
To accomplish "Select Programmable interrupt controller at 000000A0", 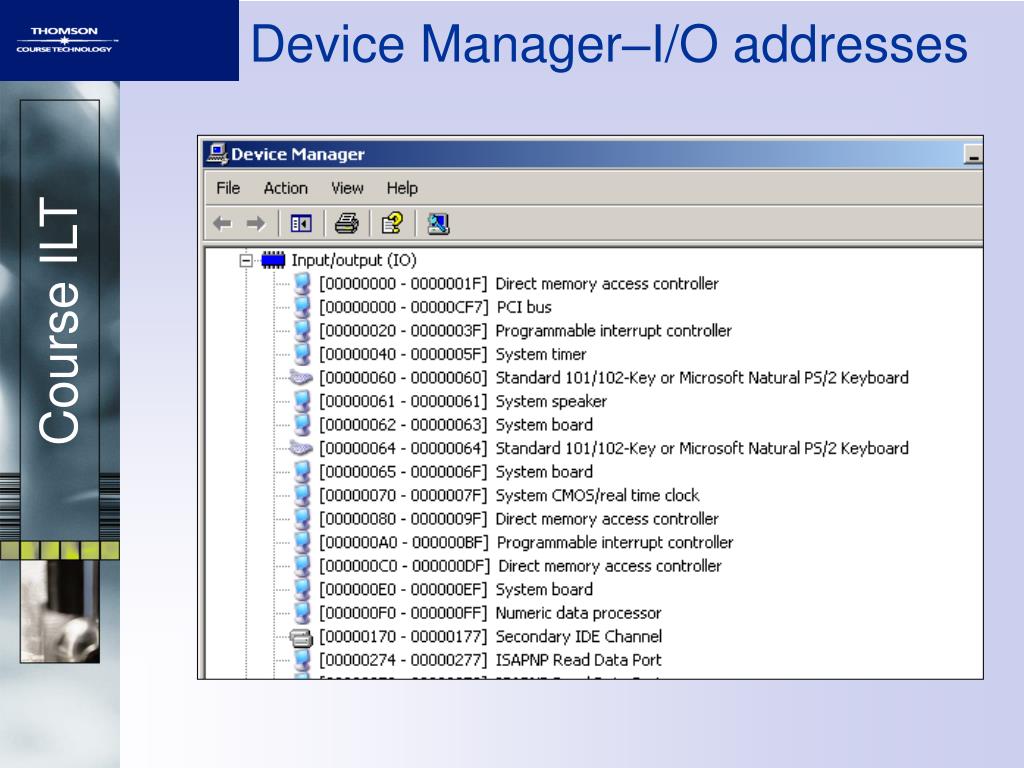I will tap(526, 542).
